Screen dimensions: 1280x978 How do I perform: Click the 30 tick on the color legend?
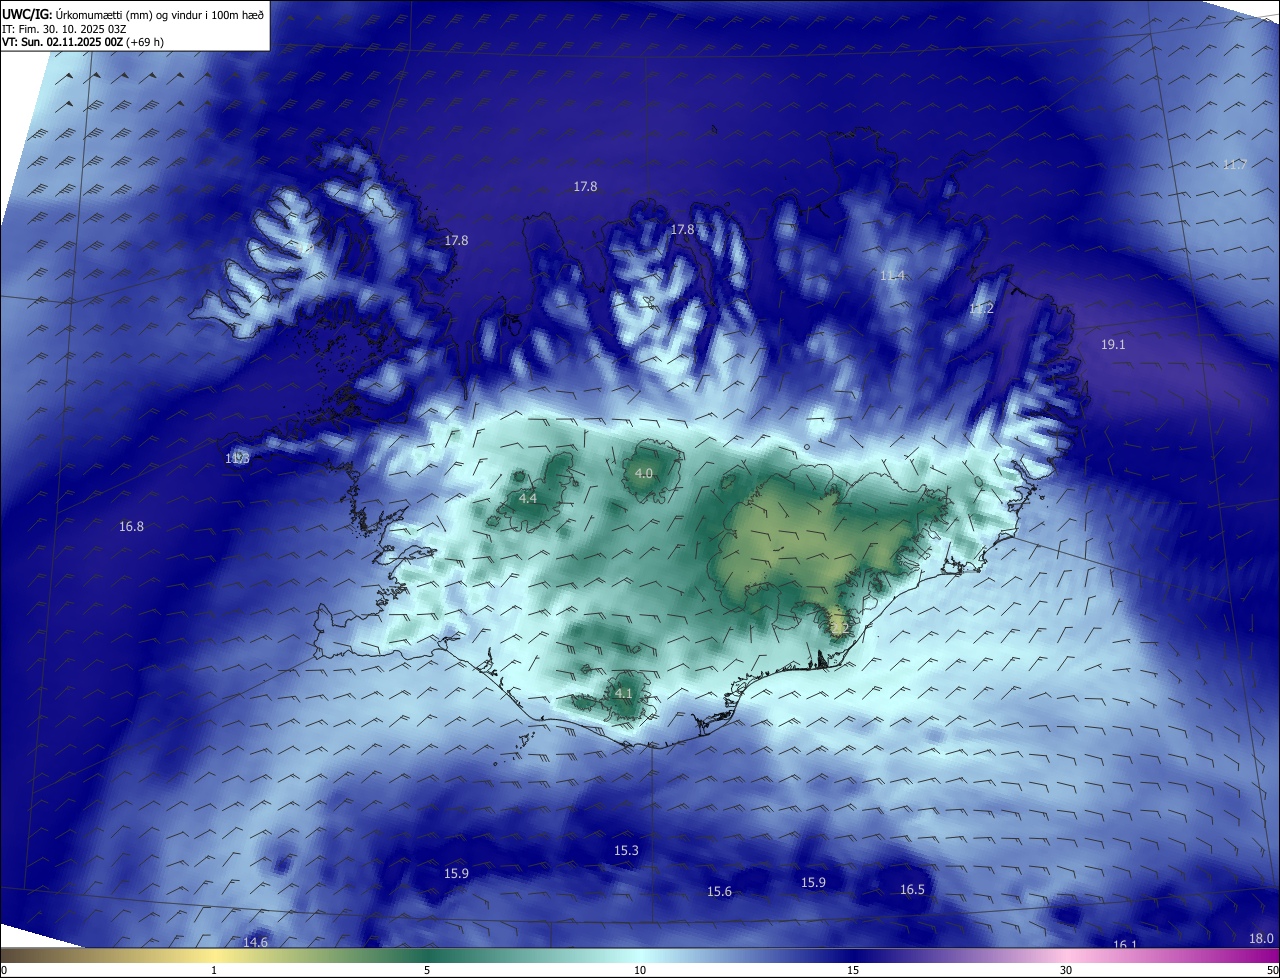[x=1066, y=970]
